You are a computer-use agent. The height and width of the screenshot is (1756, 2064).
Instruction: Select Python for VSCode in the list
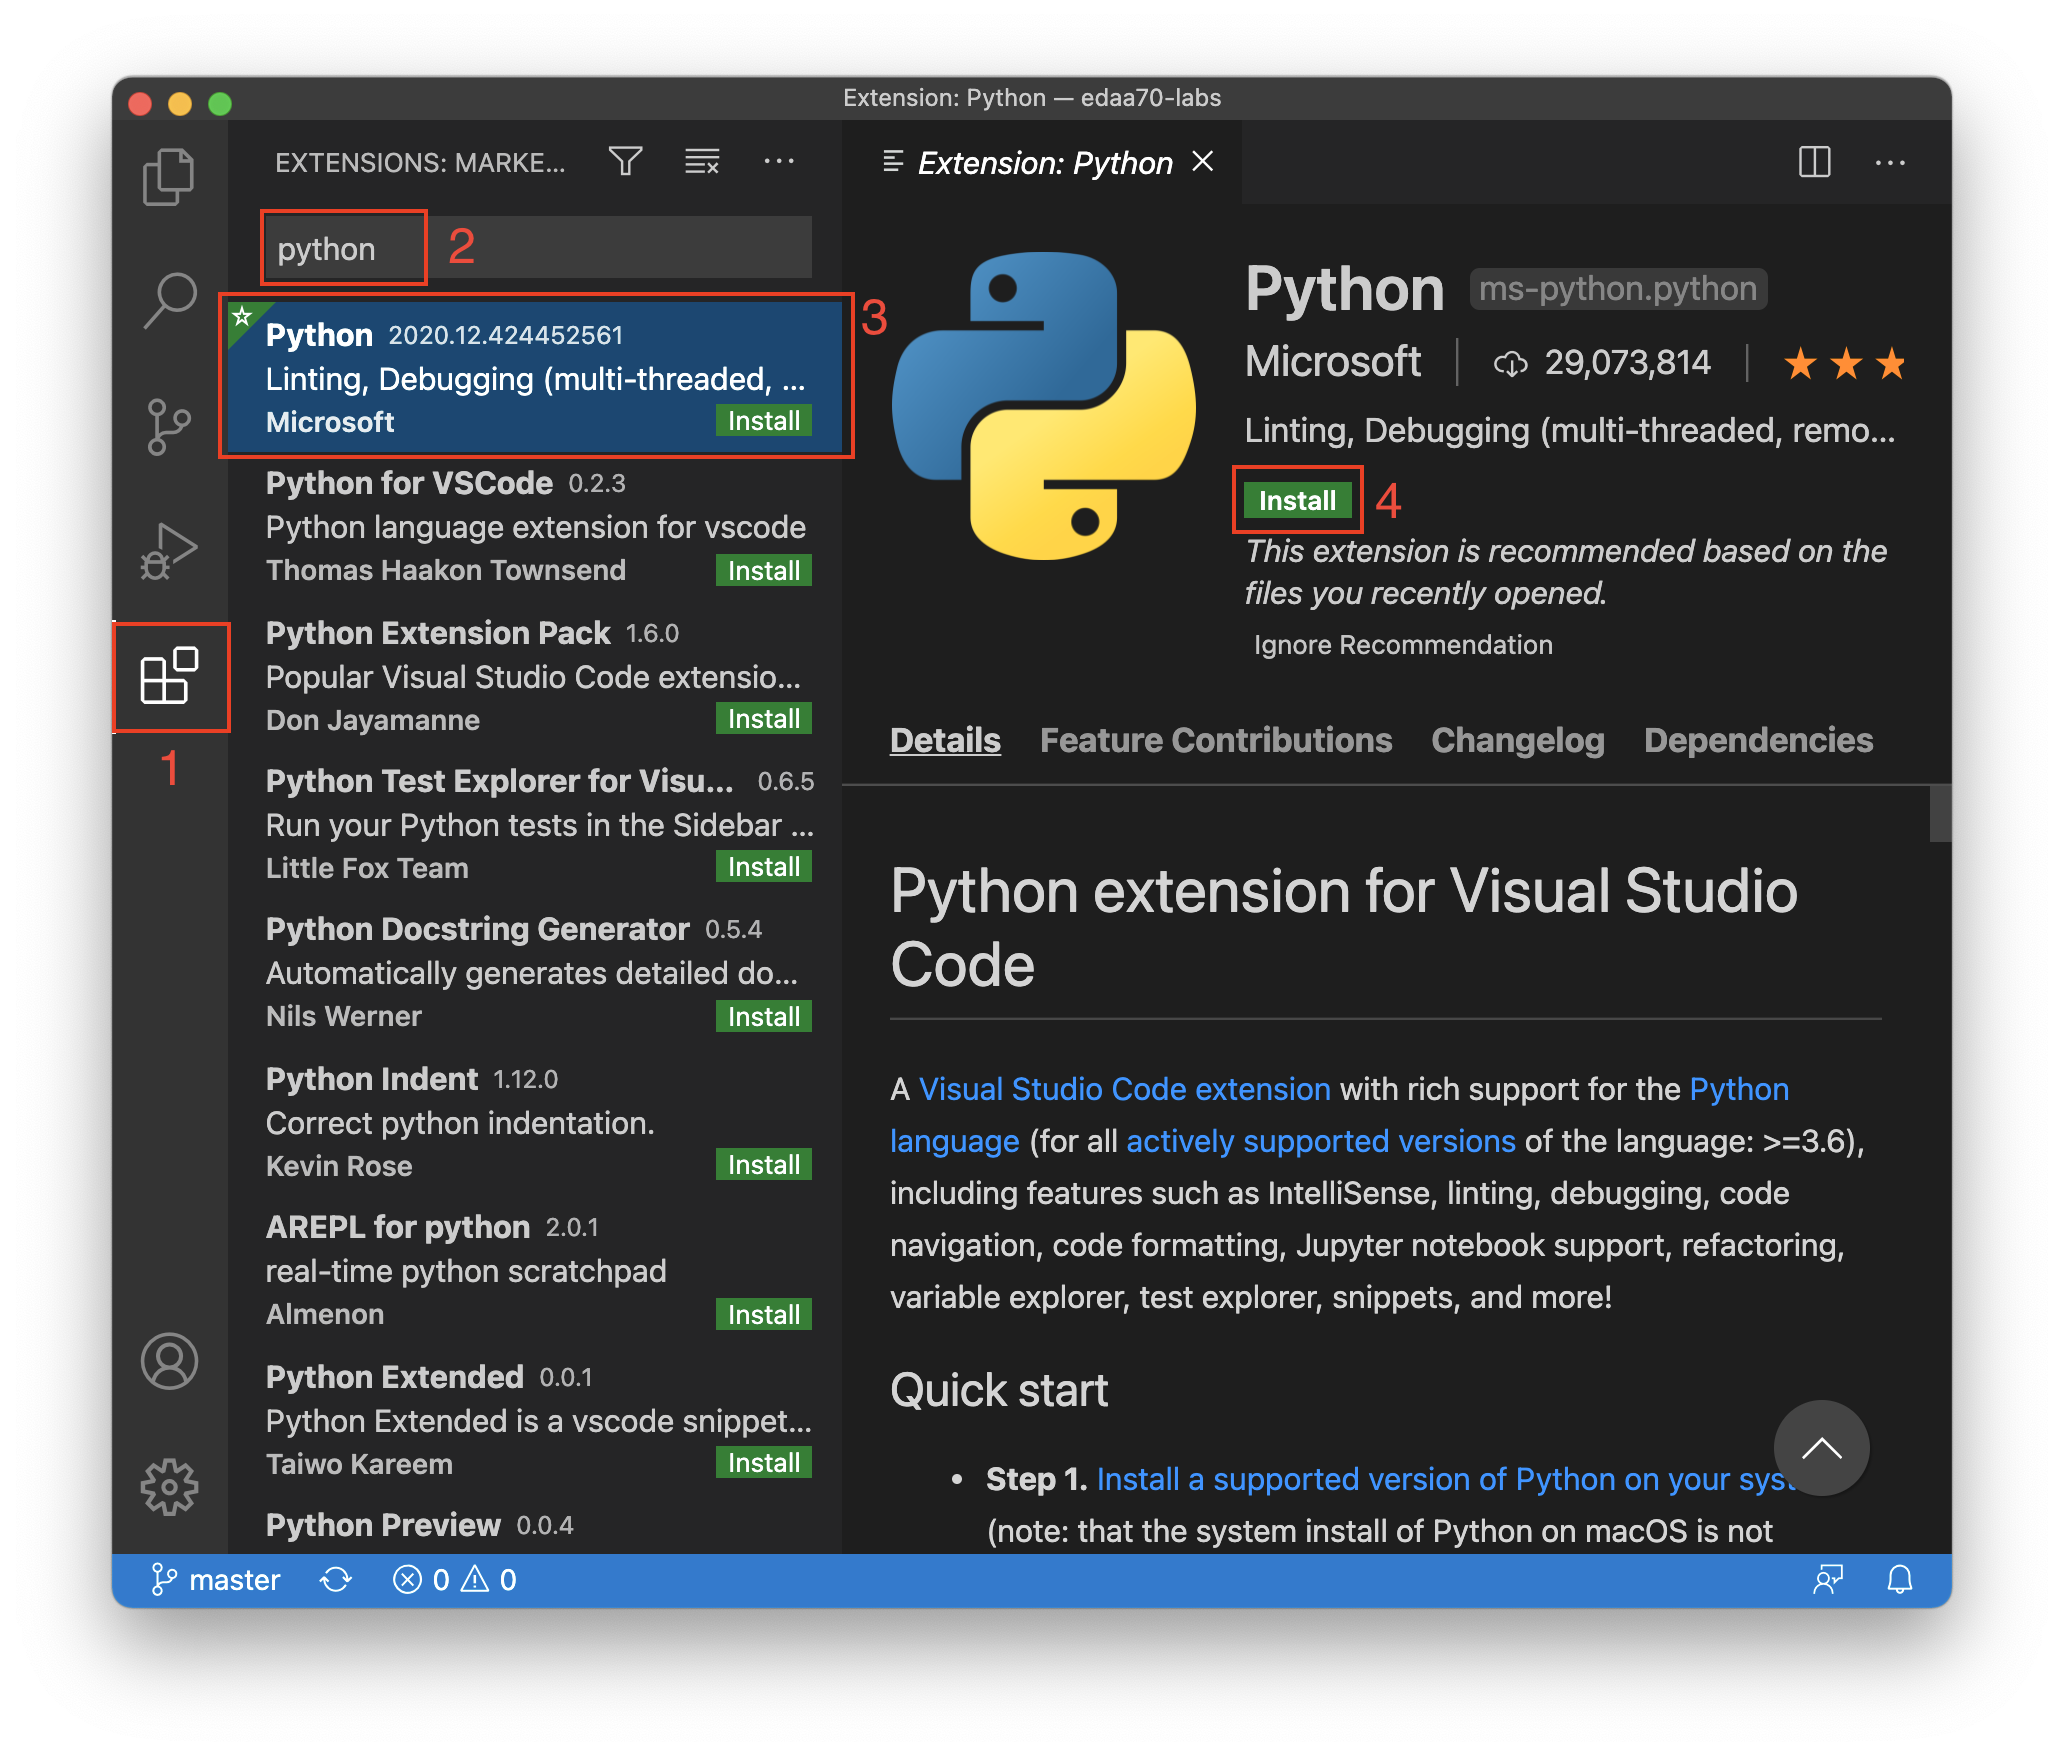pyautogui.click(x=535, y=527)
